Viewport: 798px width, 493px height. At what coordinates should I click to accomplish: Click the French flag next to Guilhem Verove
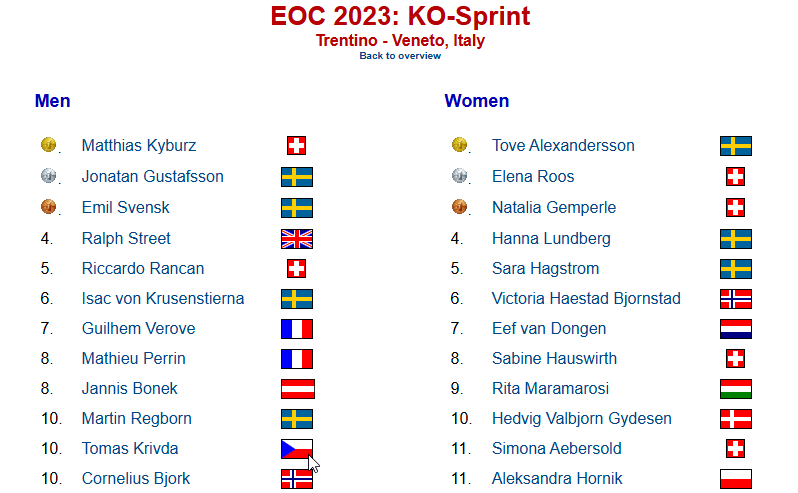[297, 329]
